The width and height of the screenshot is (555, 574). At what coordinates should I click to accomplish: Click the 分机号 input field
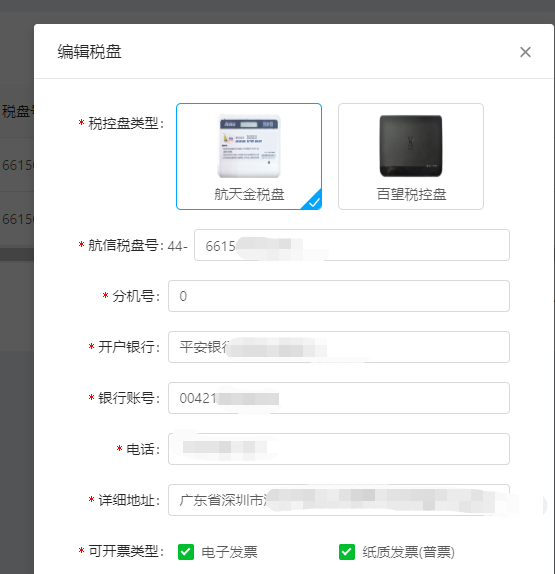[x=339, y=296]
